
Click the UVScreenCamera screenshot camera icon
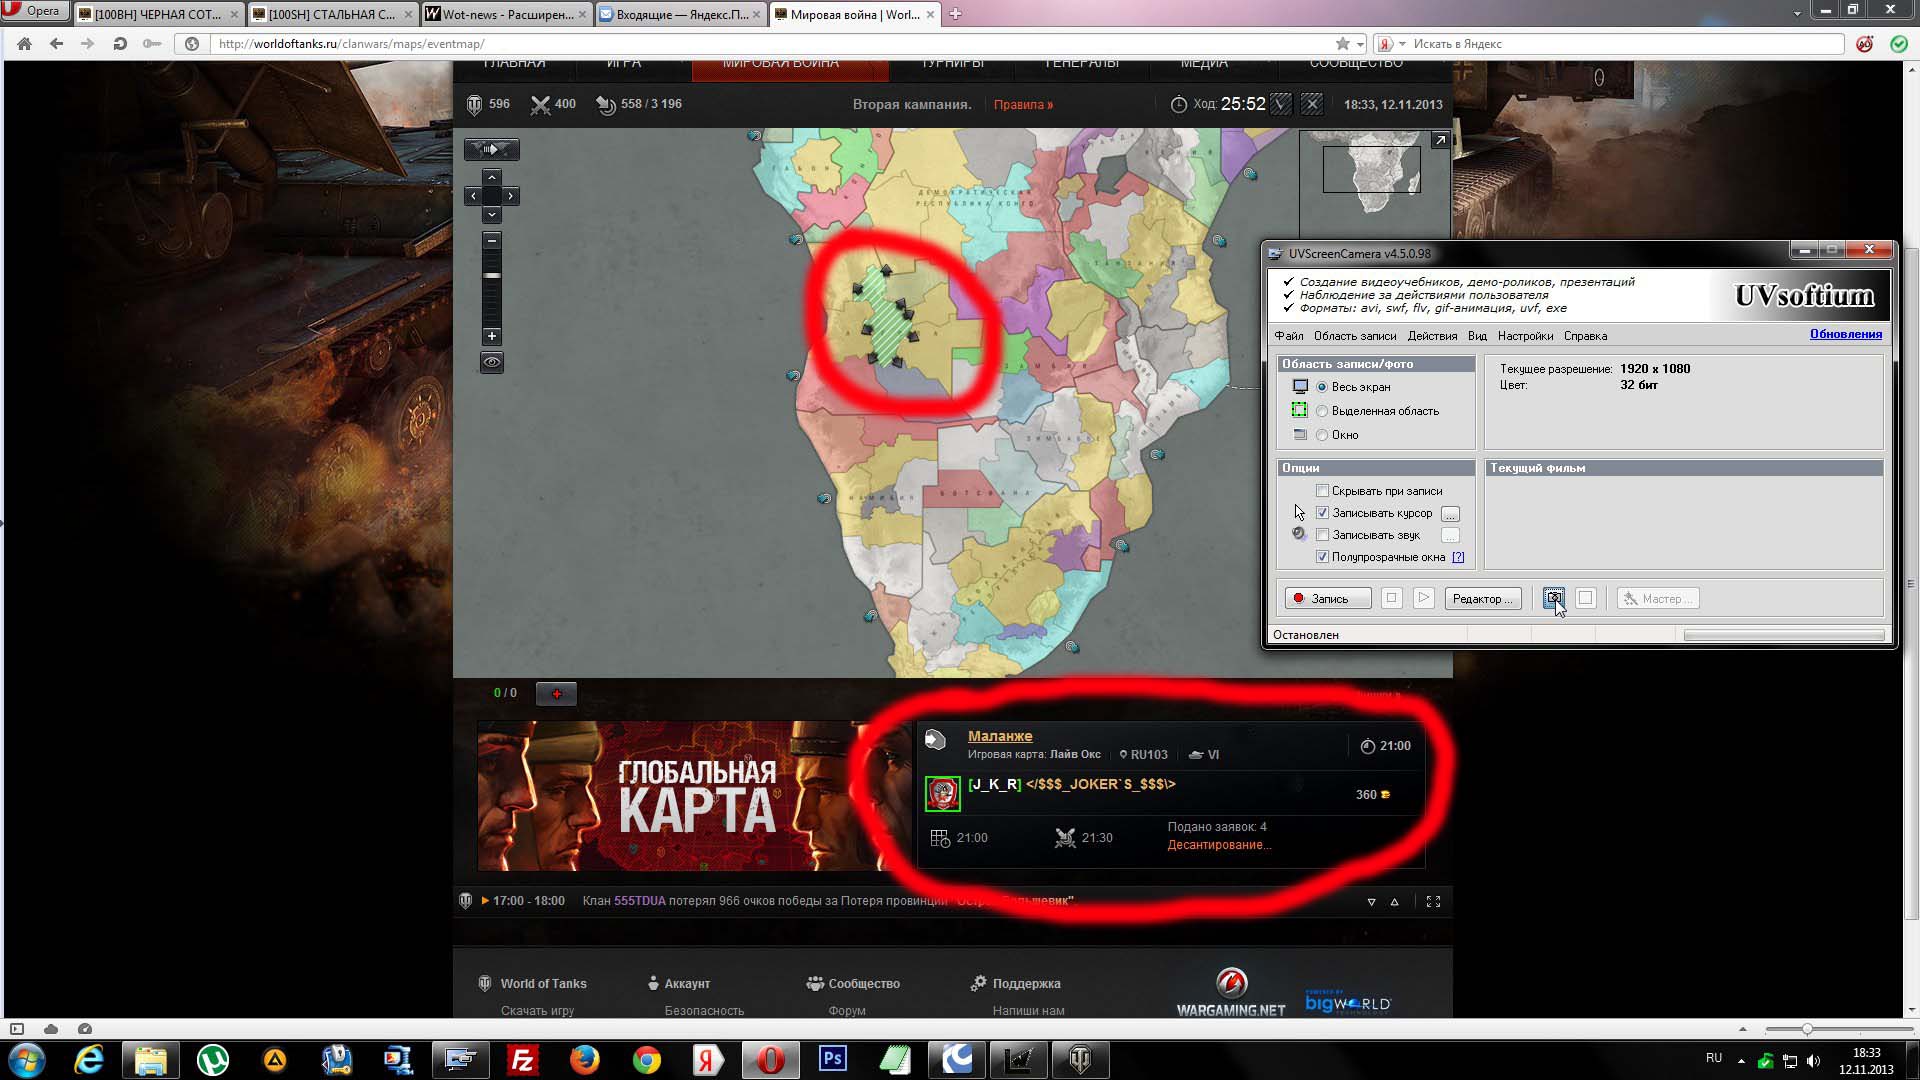pyautogui.click(x=1553, y=598)
